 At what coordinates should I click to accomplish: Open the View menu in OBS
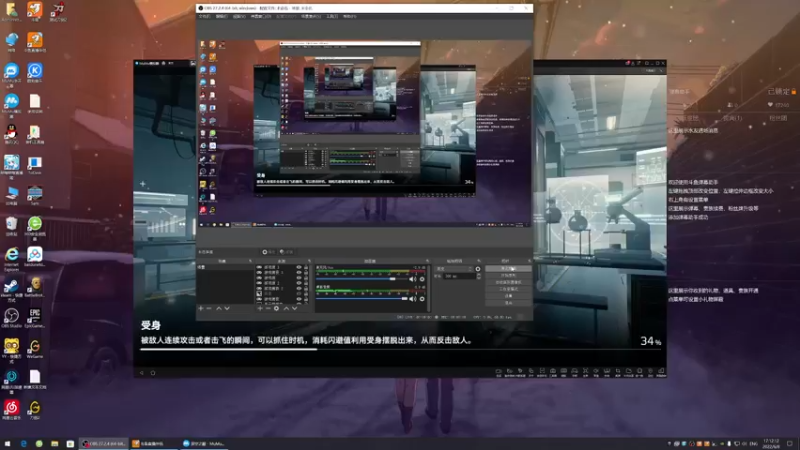(x=239, y=16)
